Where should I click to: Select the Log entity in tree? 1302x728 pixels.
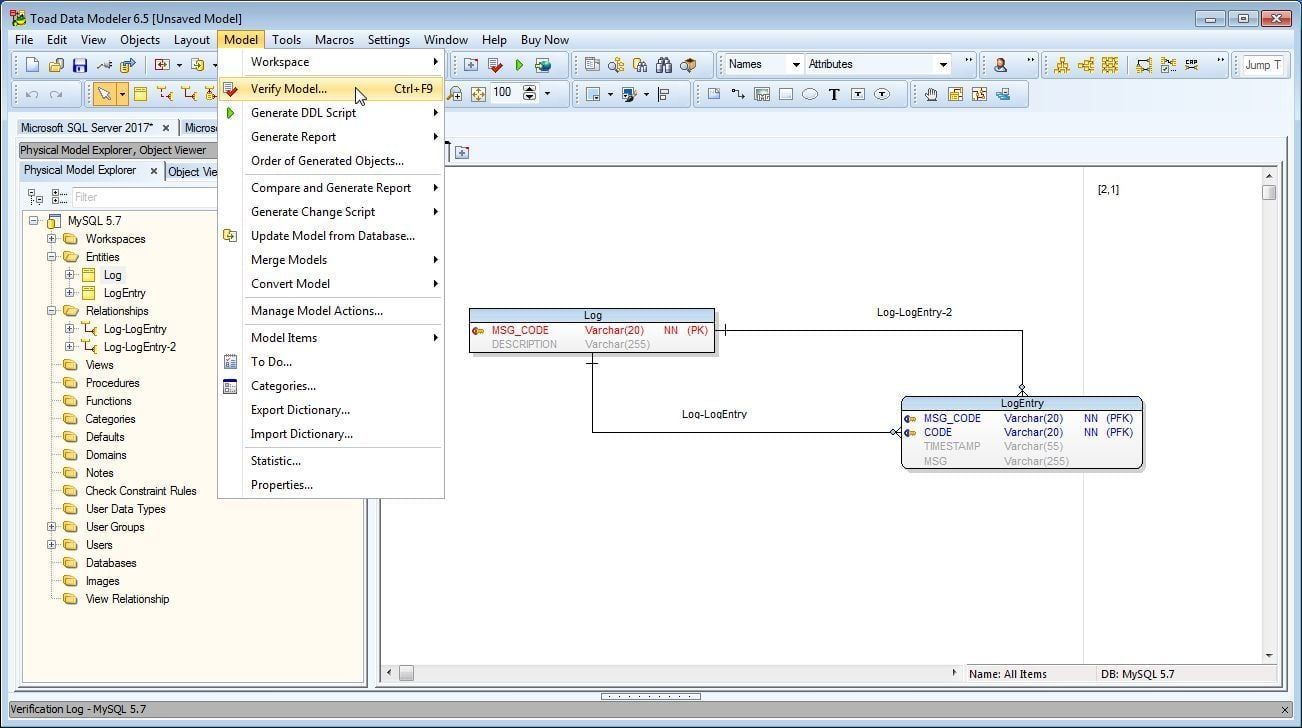tap(112, 275)
